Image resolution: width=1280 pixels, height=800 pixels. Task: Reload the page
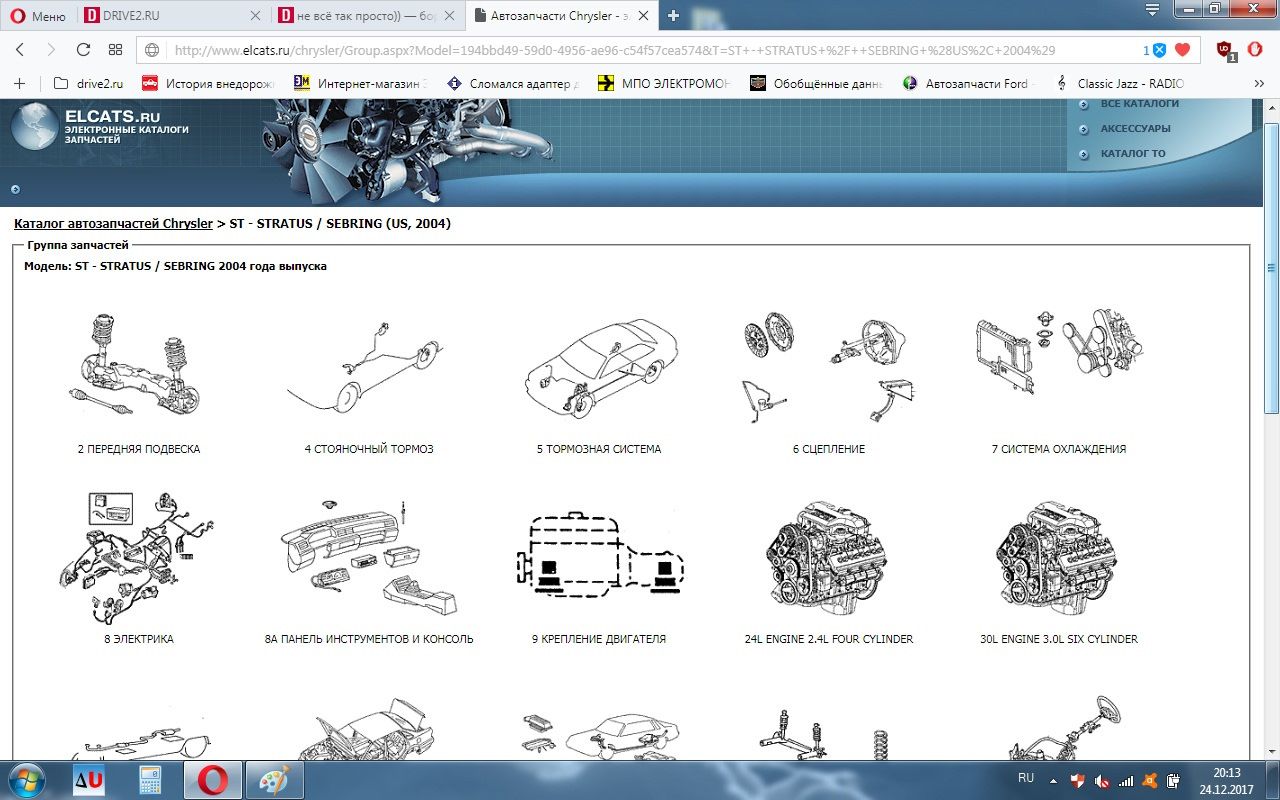coord(83,50)
